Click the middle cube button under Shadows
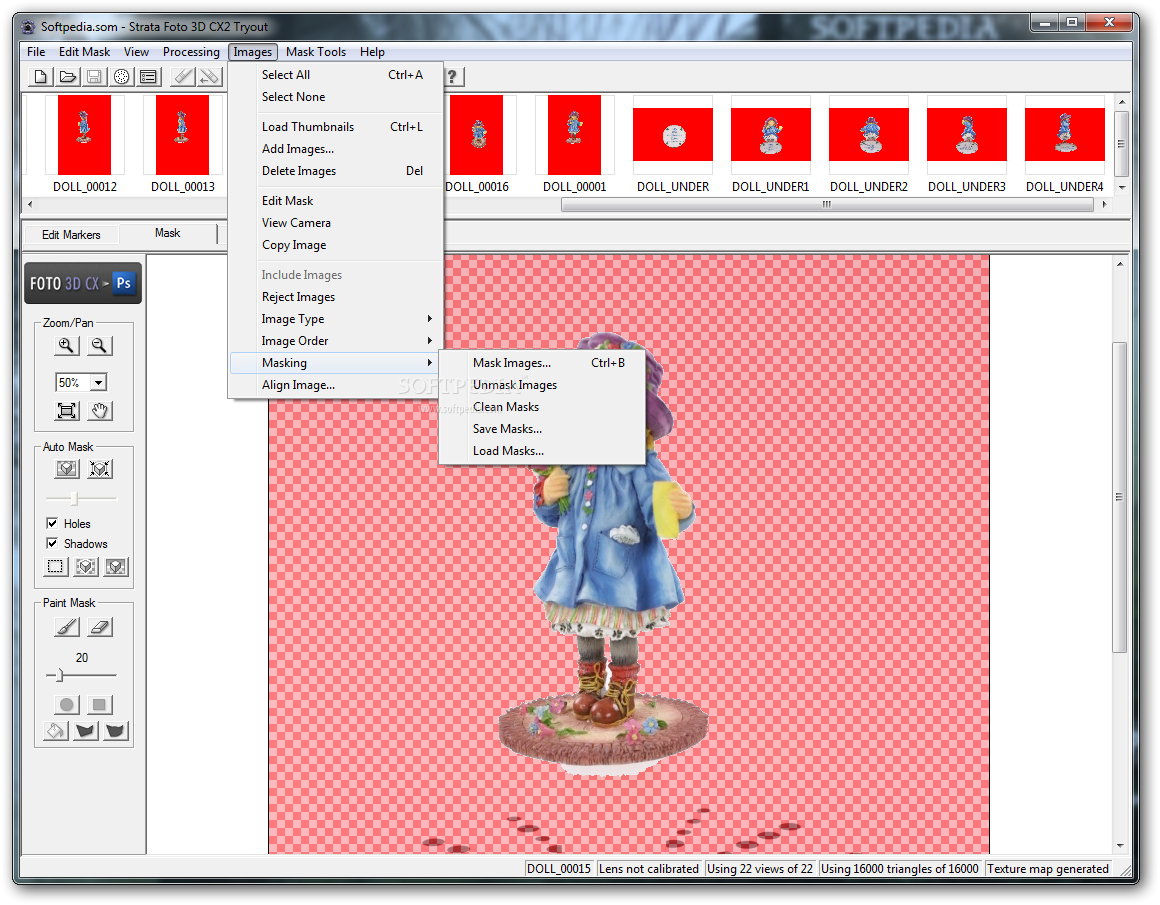 (86, 567)
